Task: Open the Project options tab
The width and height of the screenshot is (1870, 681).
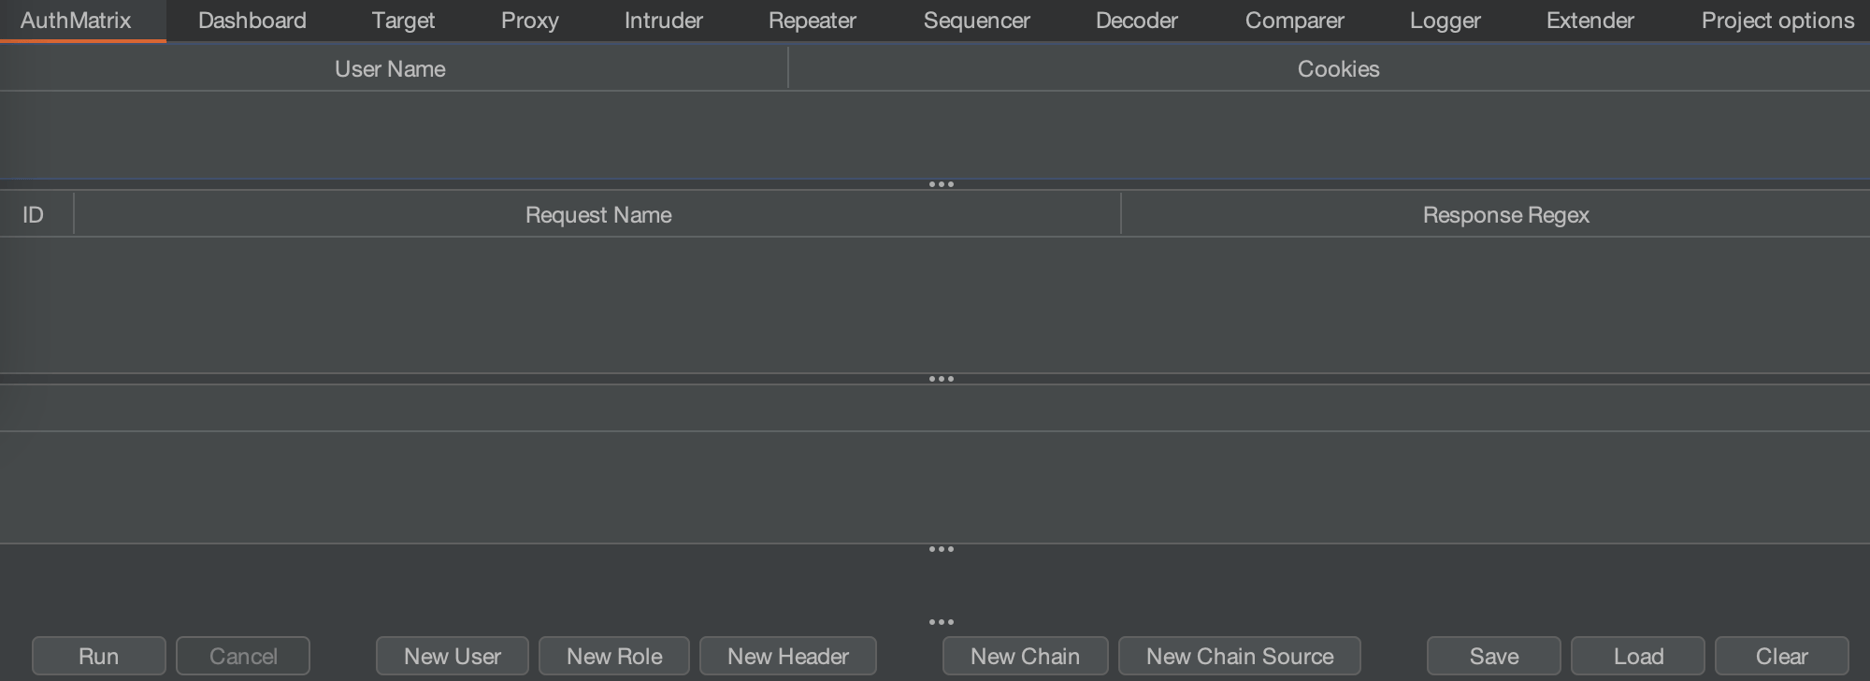Action: click(1777, 20)
